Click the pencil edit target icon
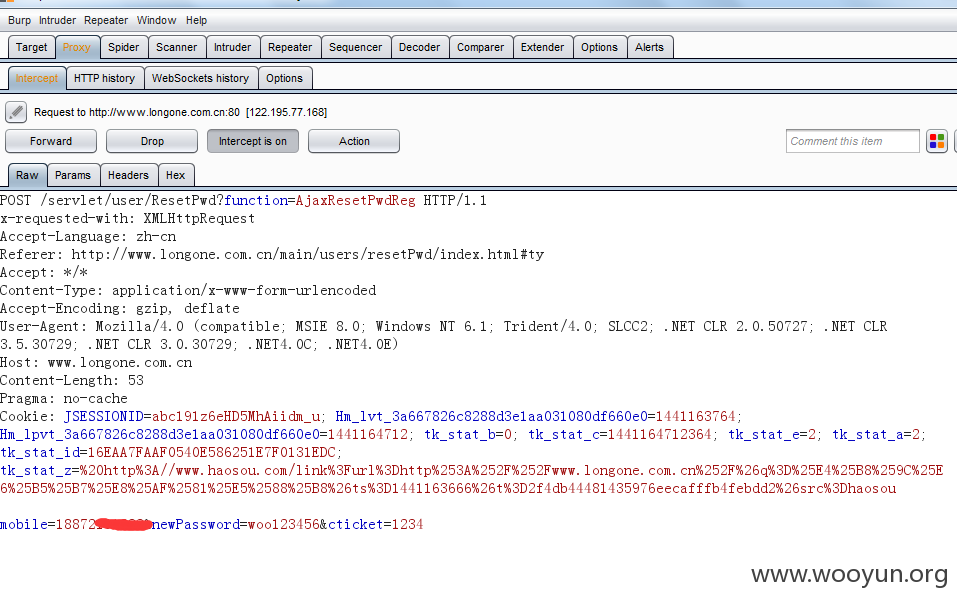Image resolution: width=957 pixels, height=603 pixels. (x=16, y=112)
